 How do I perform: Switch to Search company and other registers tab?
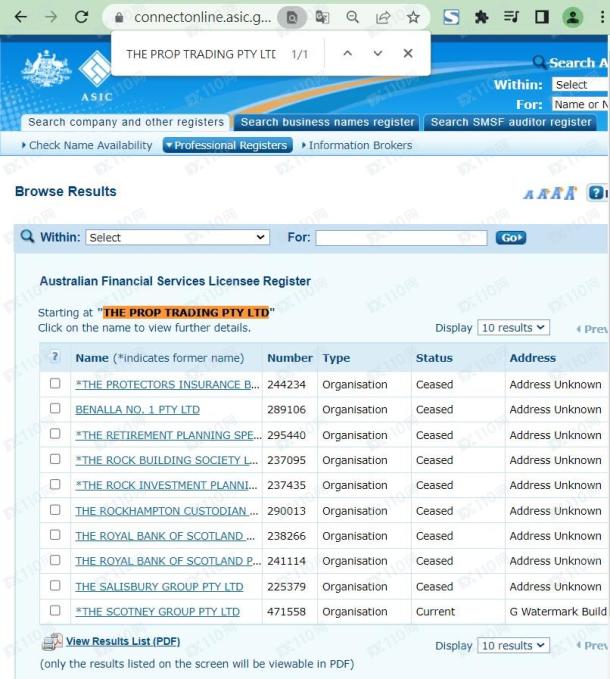coord(126,123)
